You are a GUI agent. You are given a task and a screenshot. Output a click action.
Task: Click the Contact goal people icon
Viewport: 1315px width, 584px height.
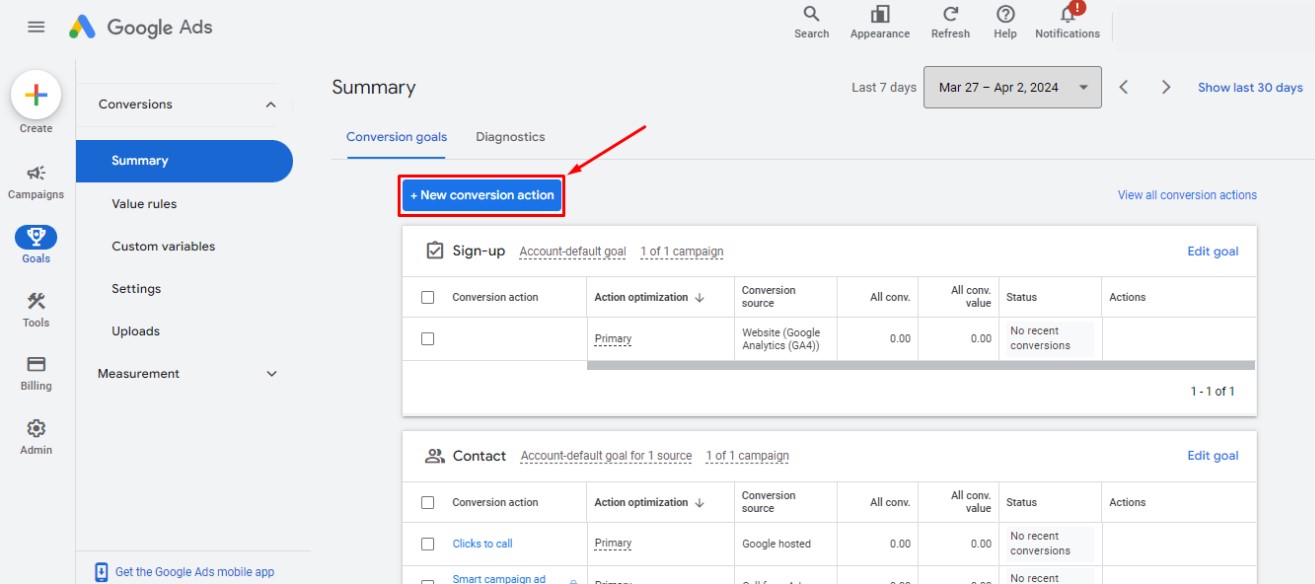(434, 456)
